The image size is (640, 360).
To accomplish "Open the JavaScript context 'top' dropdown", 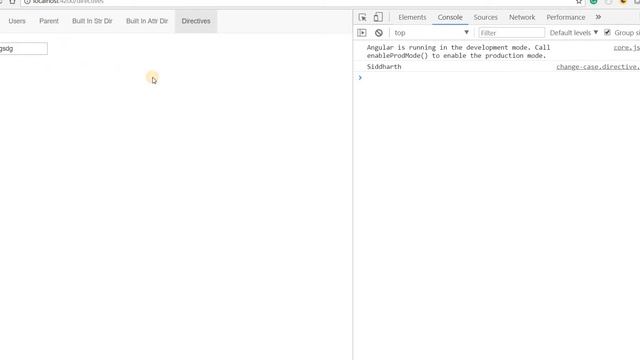I will tap(431, 33).
